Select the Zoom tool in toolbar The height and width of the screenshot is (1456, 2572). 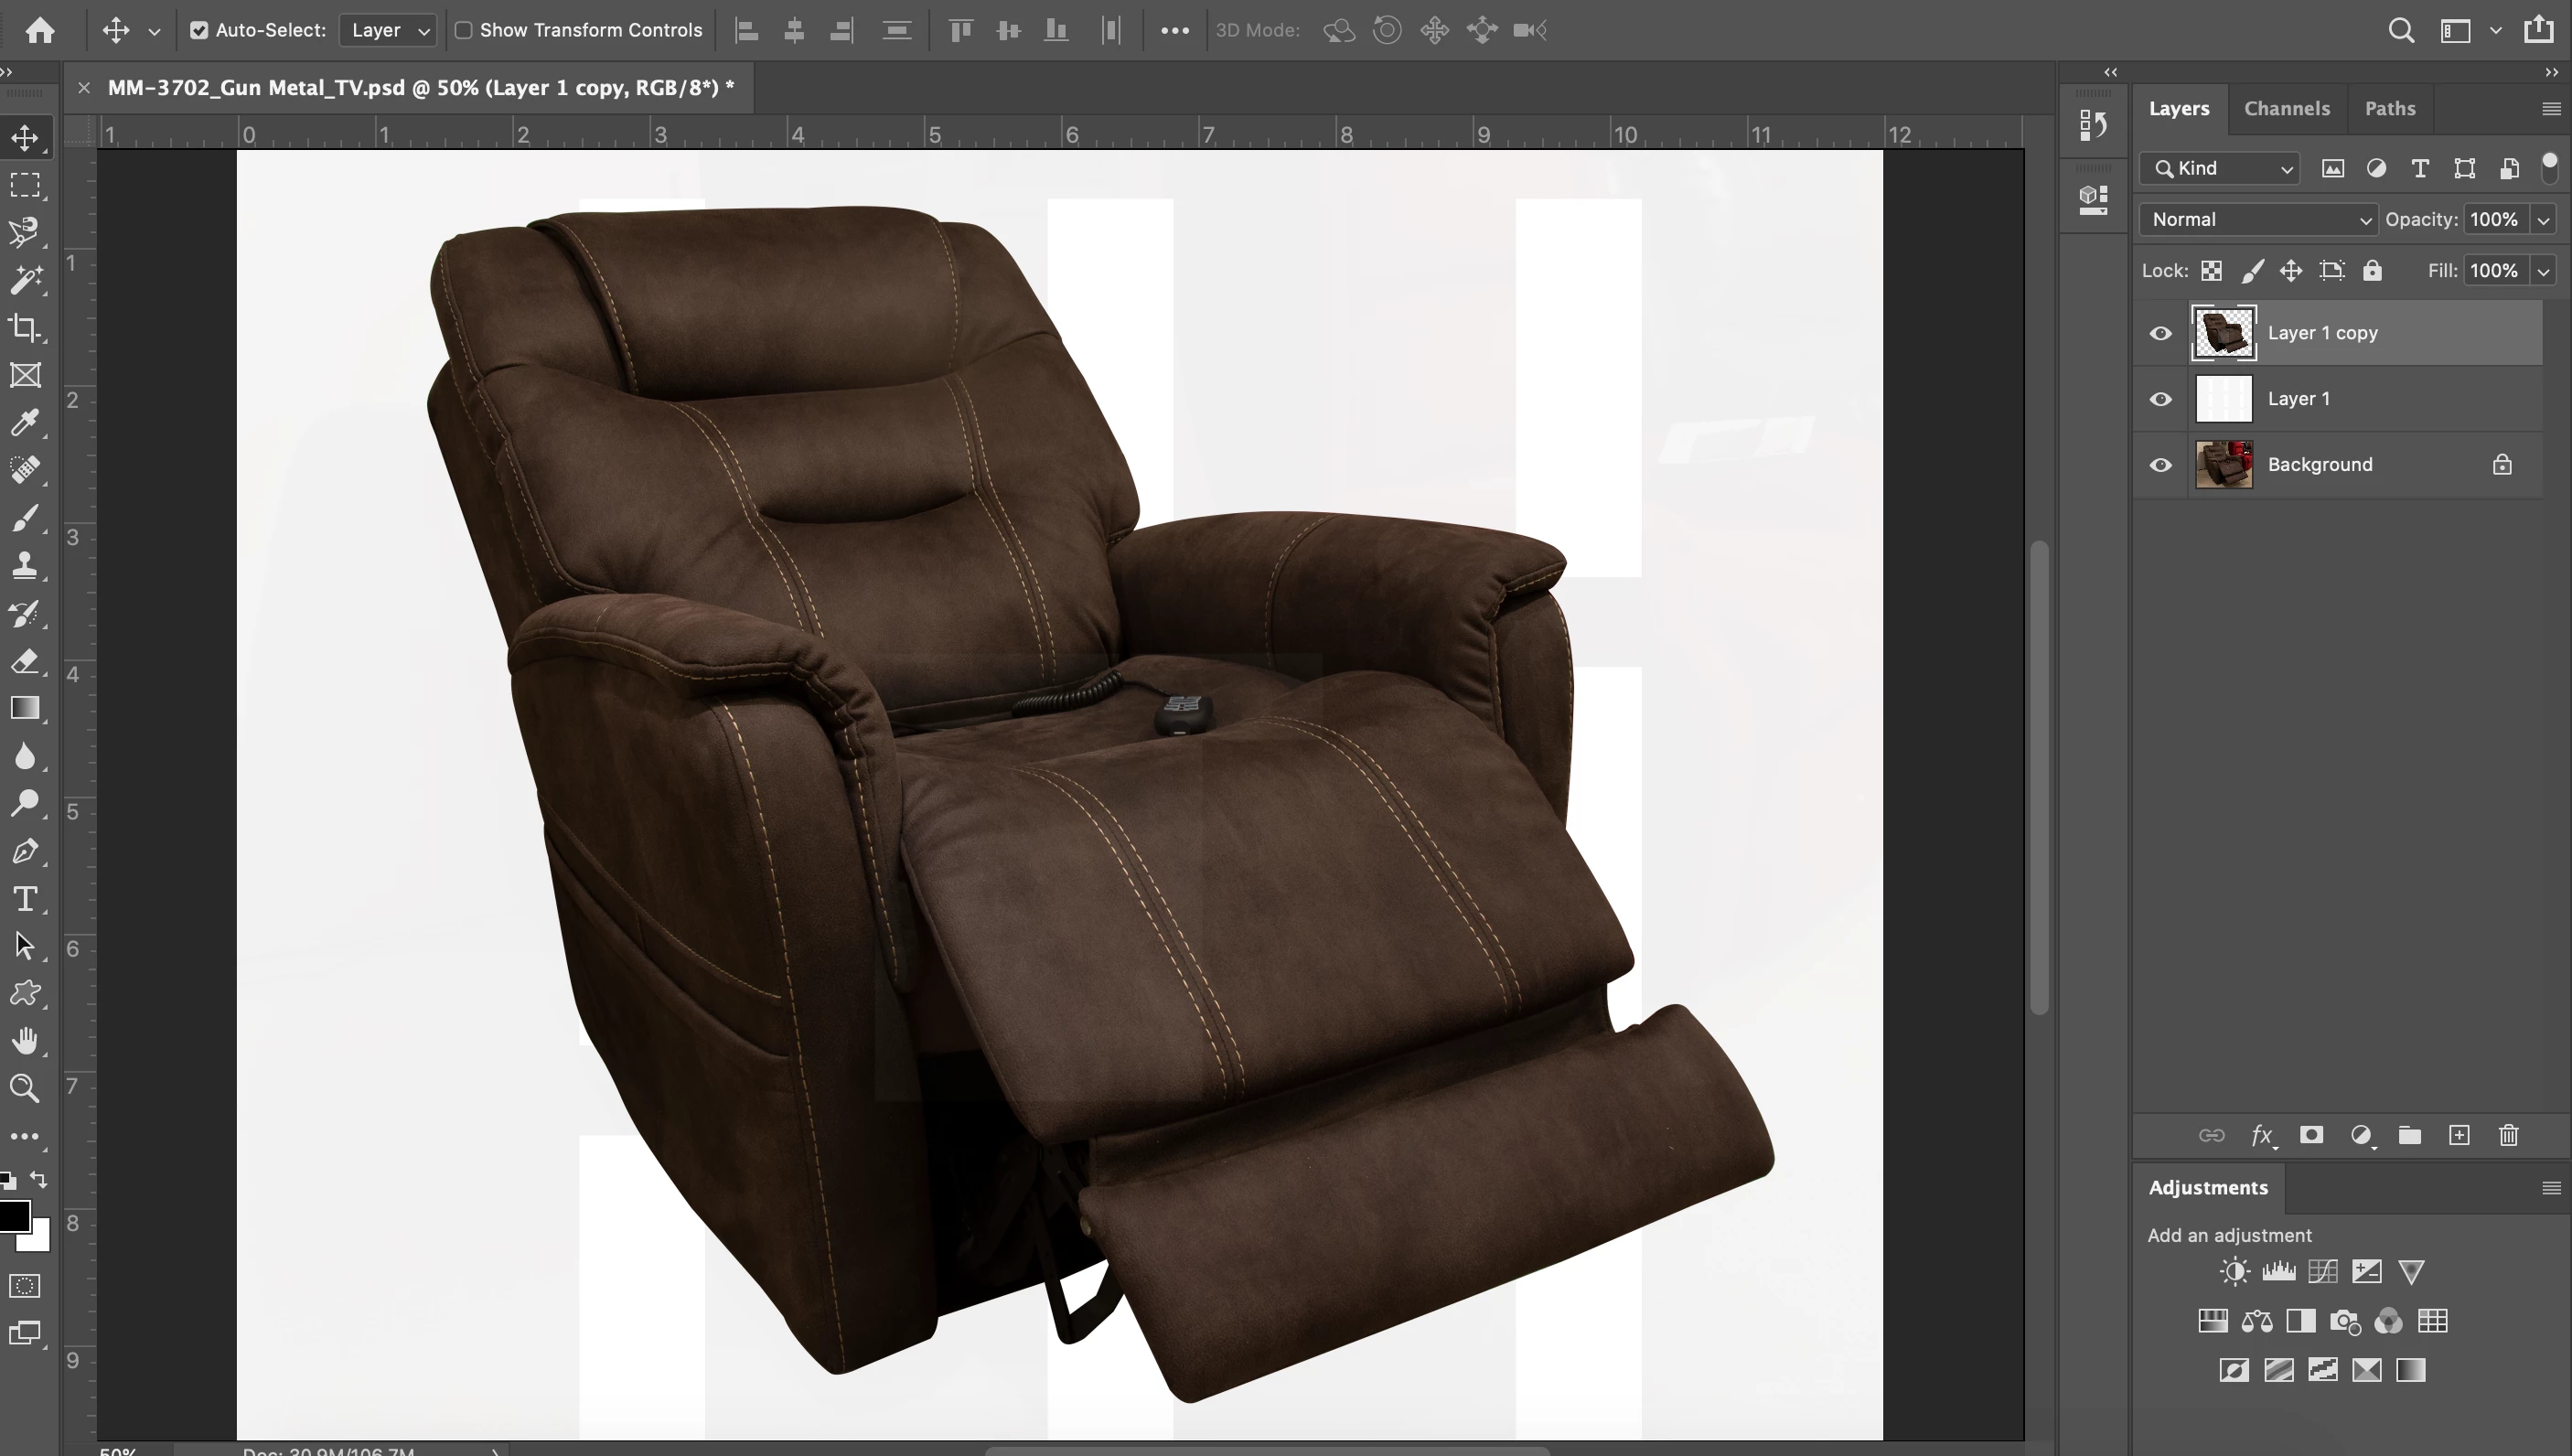(25, 1088)
